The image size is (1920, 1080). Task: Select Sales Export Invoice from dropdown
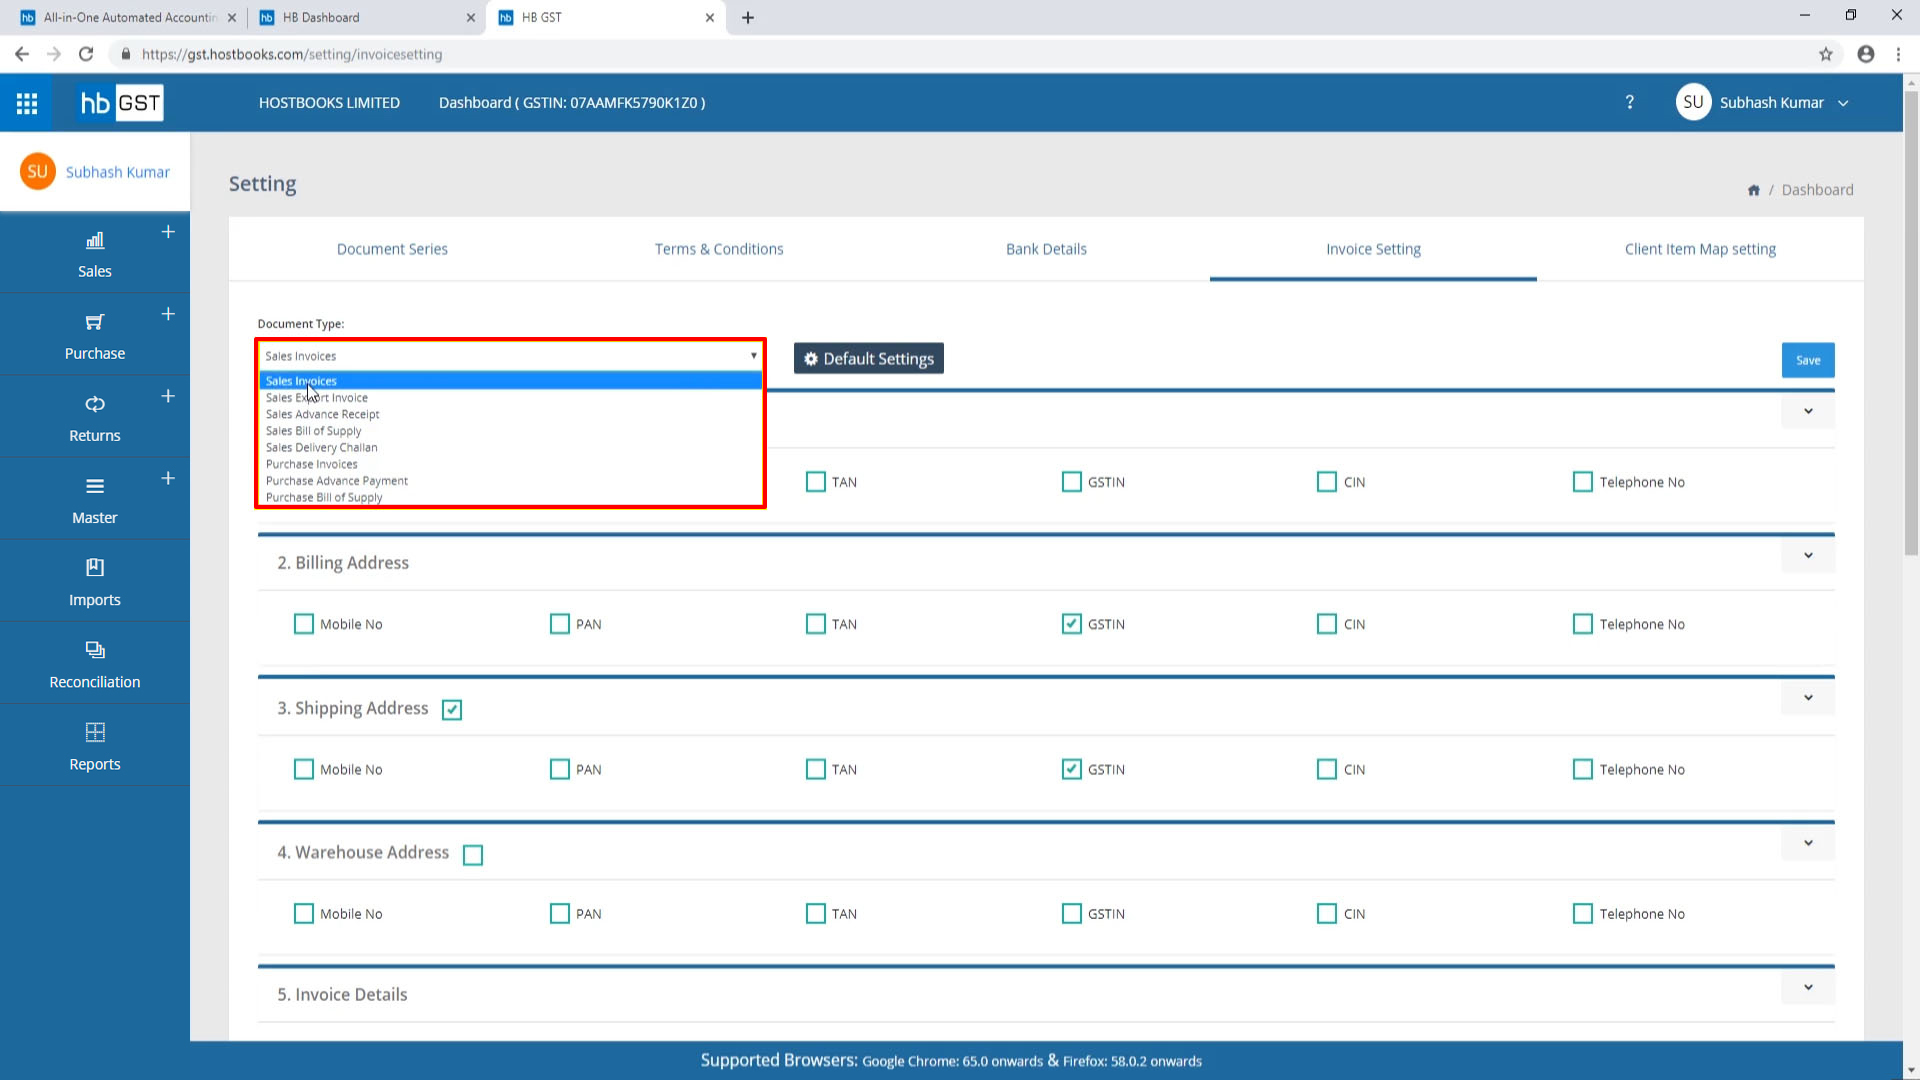point(316,397)
